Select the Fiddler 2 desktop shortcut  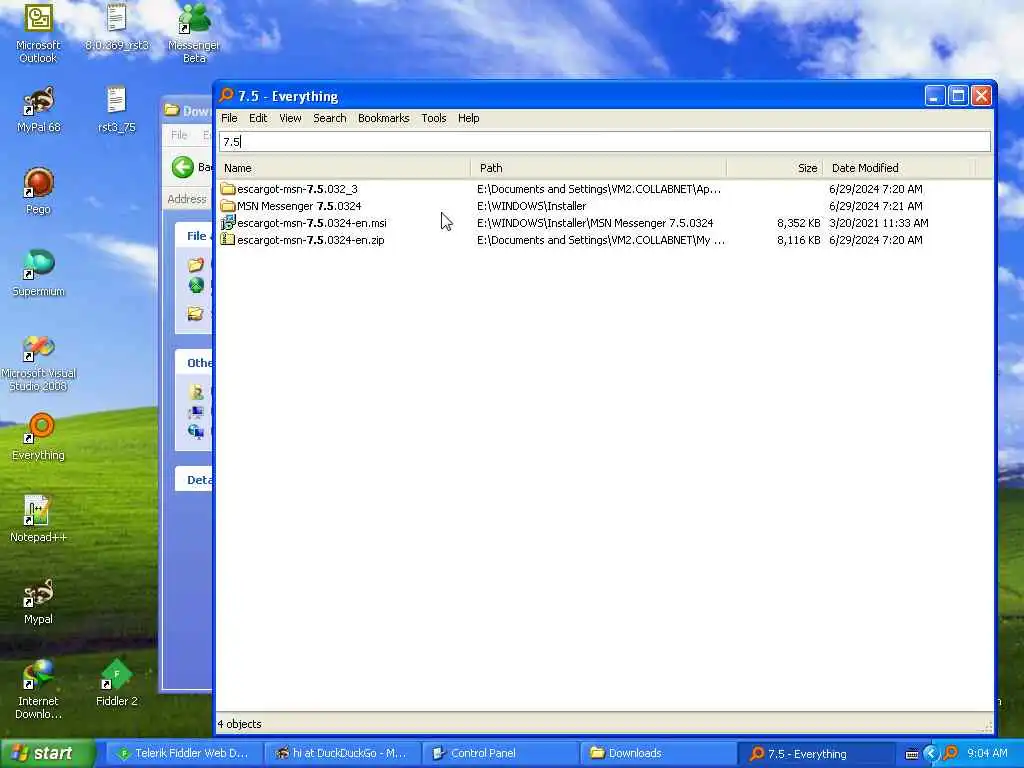116,683
